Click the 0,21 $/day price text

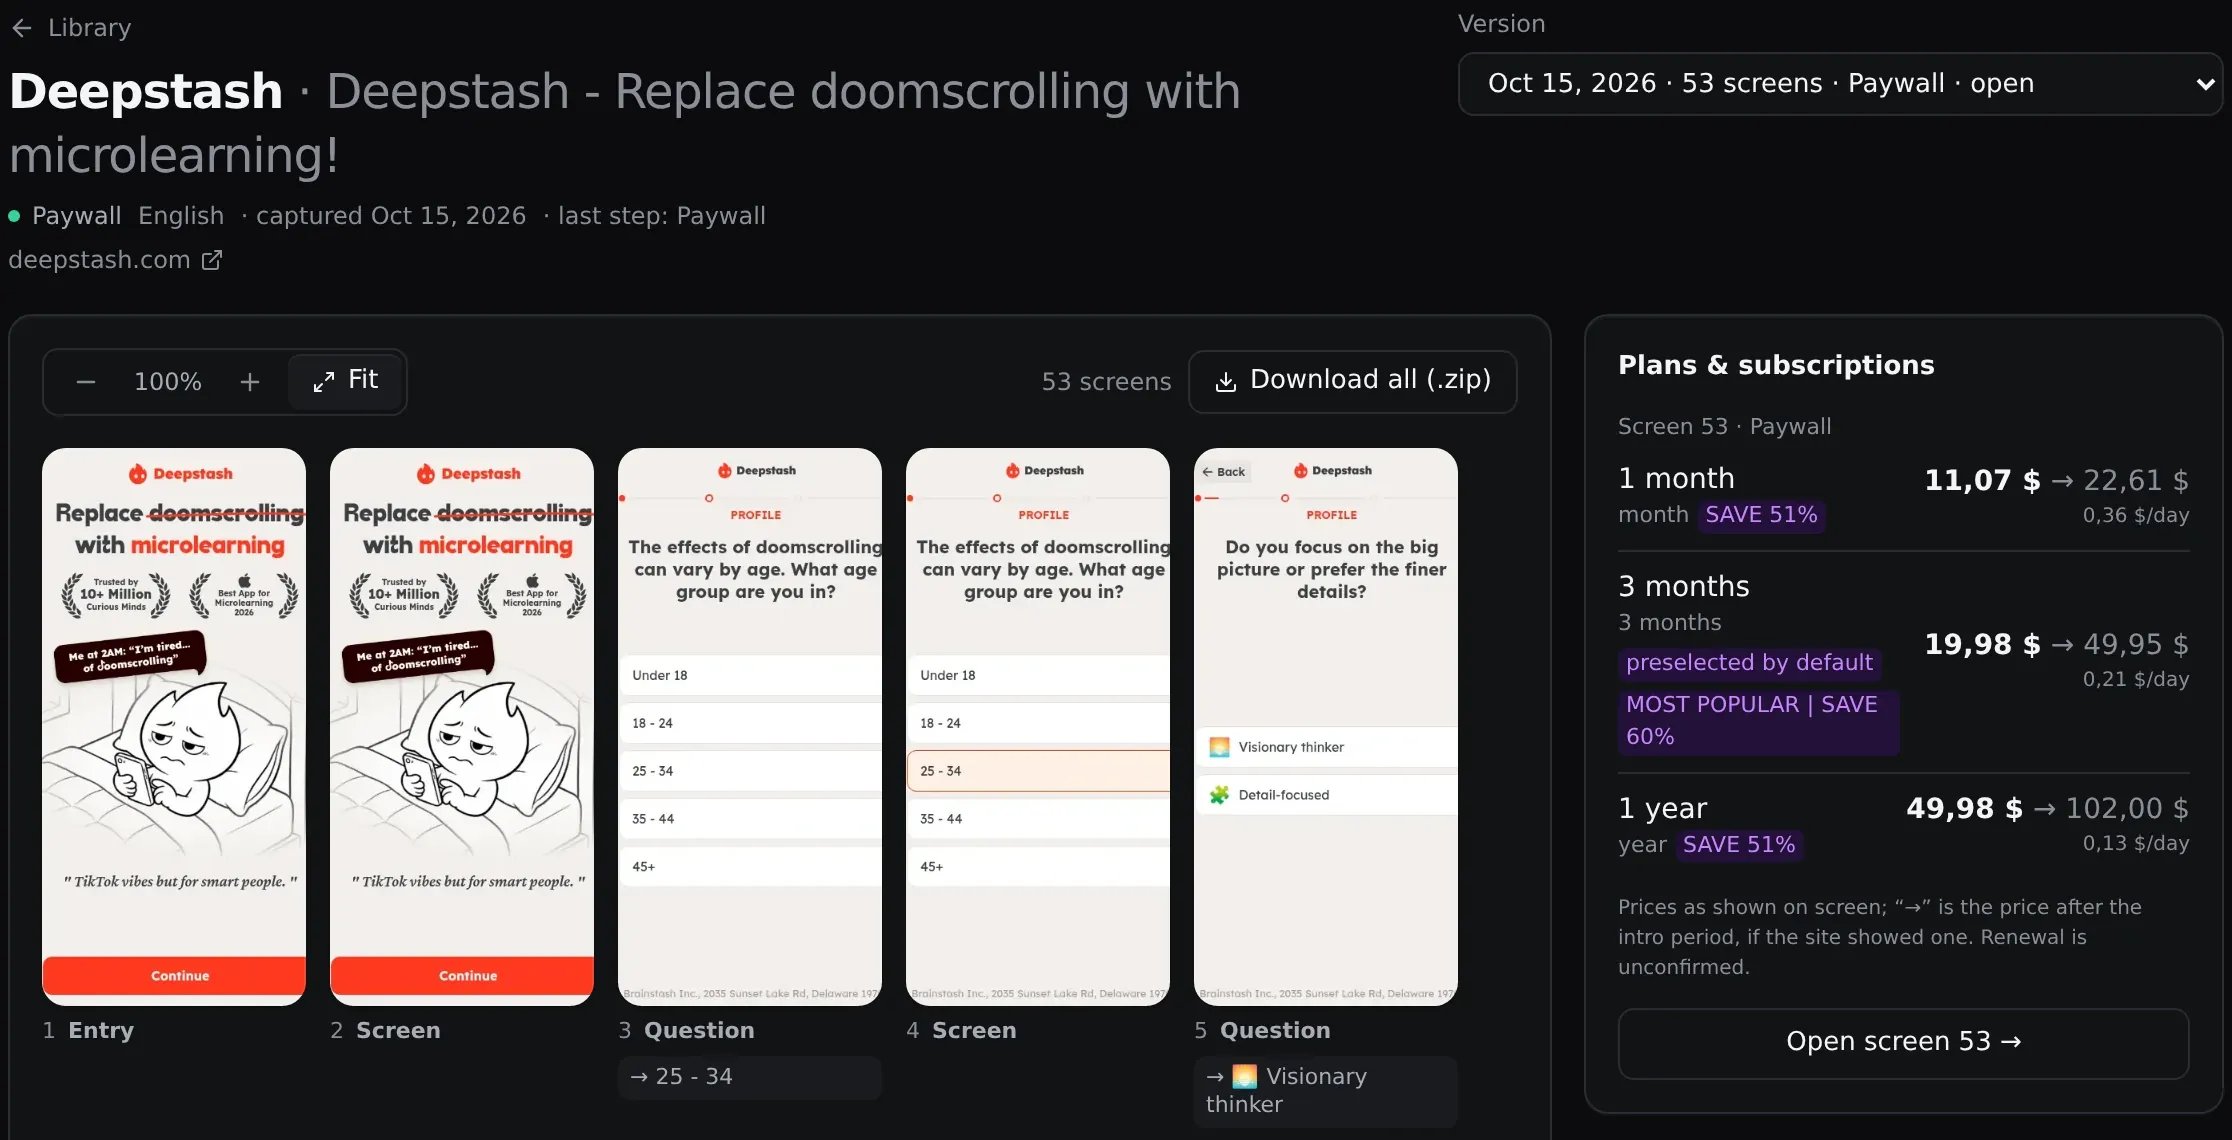tap(2136, 680)
